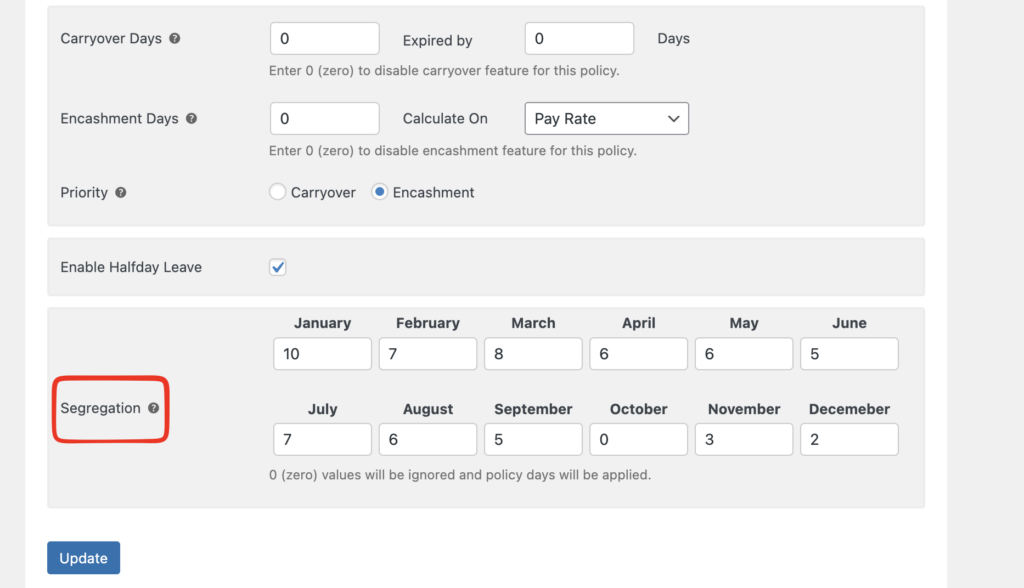Viewport: 1024px width, 588px height.
Task: Focus the Expired by days input field
Action: [x=579, y=39]
